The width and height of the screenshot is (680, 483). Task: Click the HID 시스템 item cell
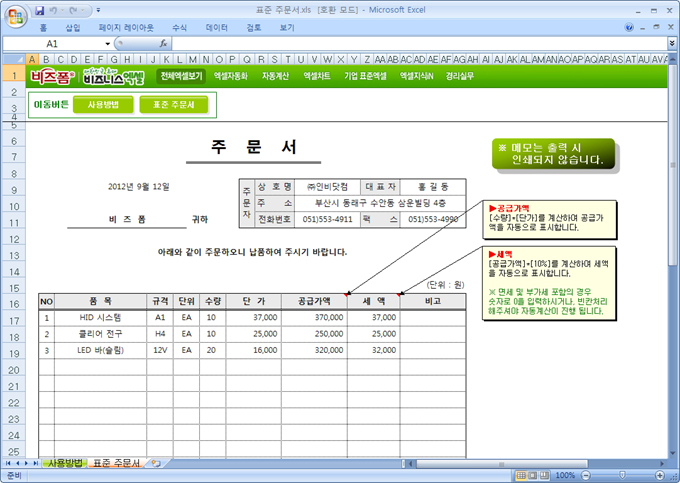(100, 317)
